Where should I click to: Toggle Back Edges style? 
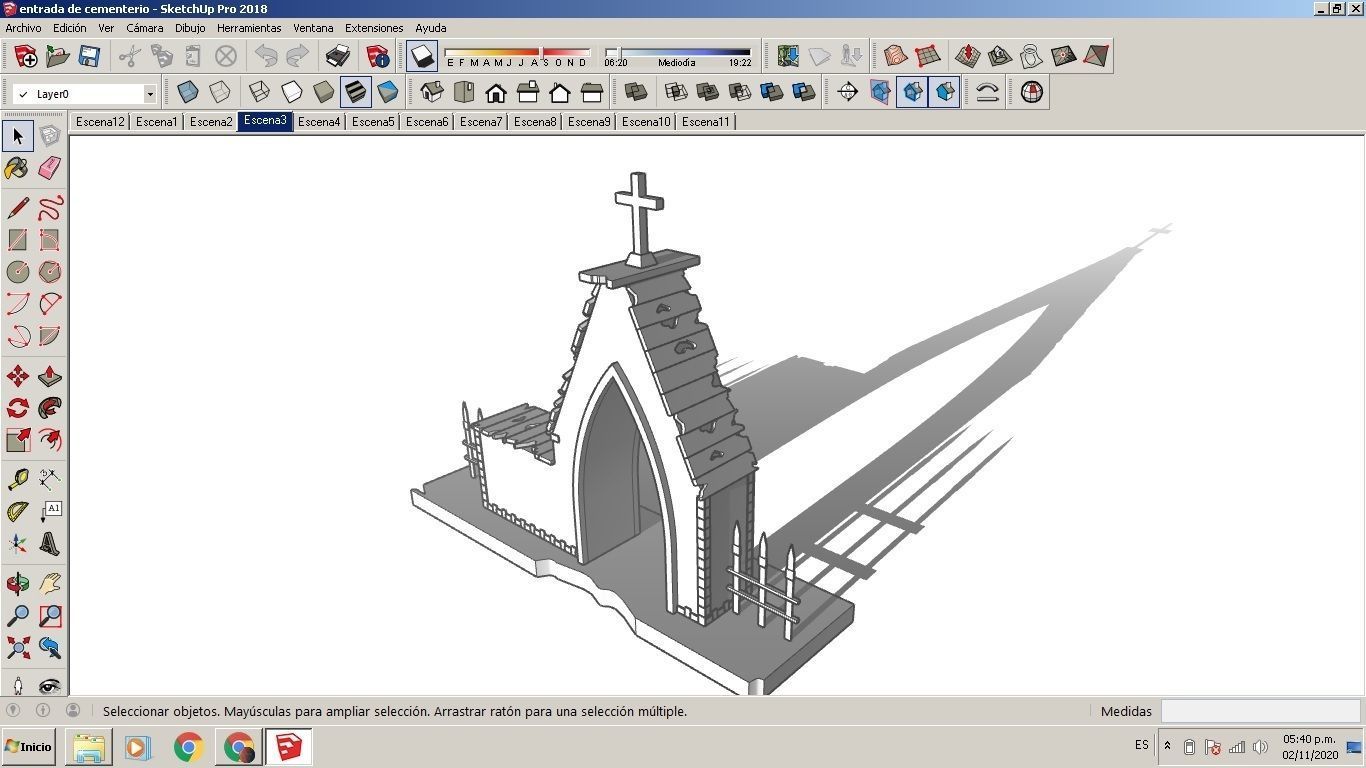click(x=219, y=93)
